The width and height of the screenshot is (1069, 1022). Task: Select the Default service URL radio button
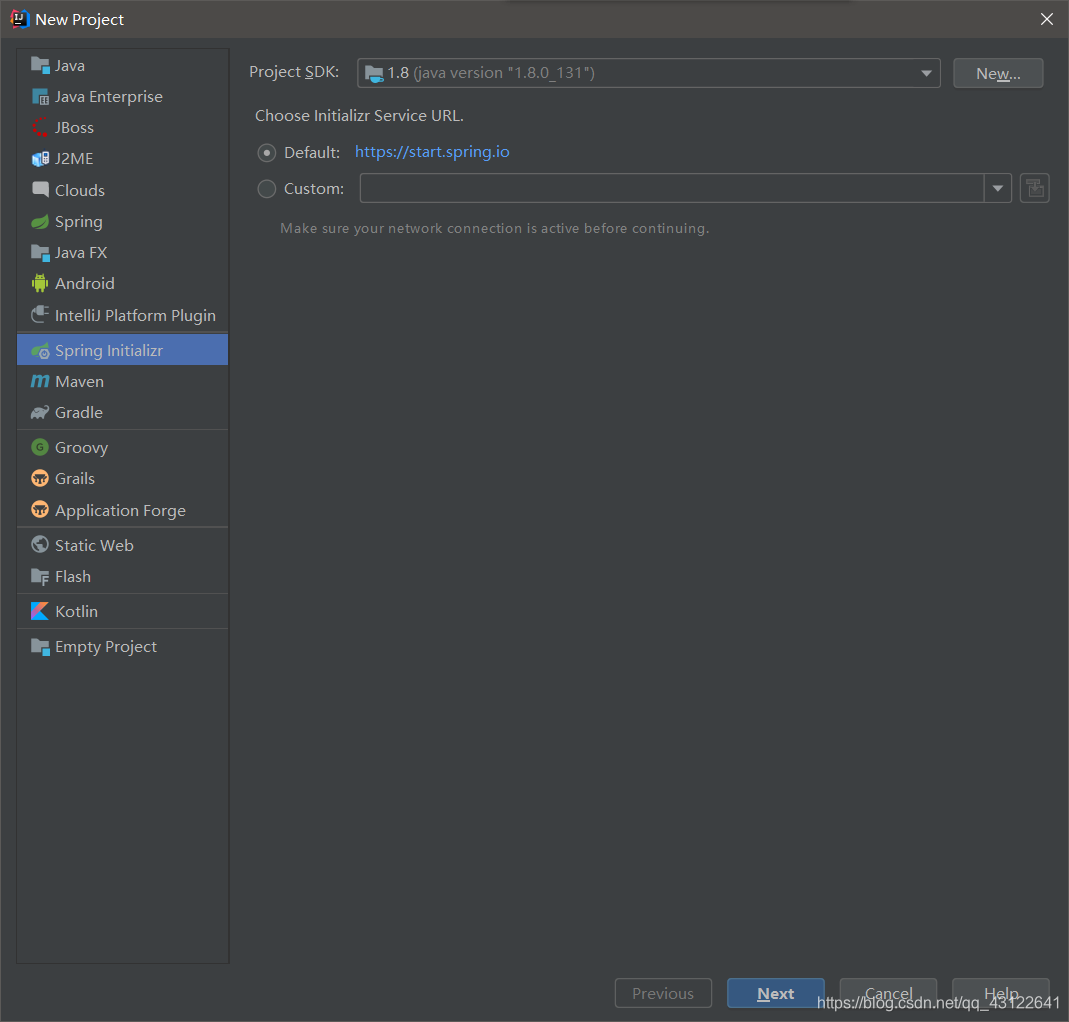point(267,153)
